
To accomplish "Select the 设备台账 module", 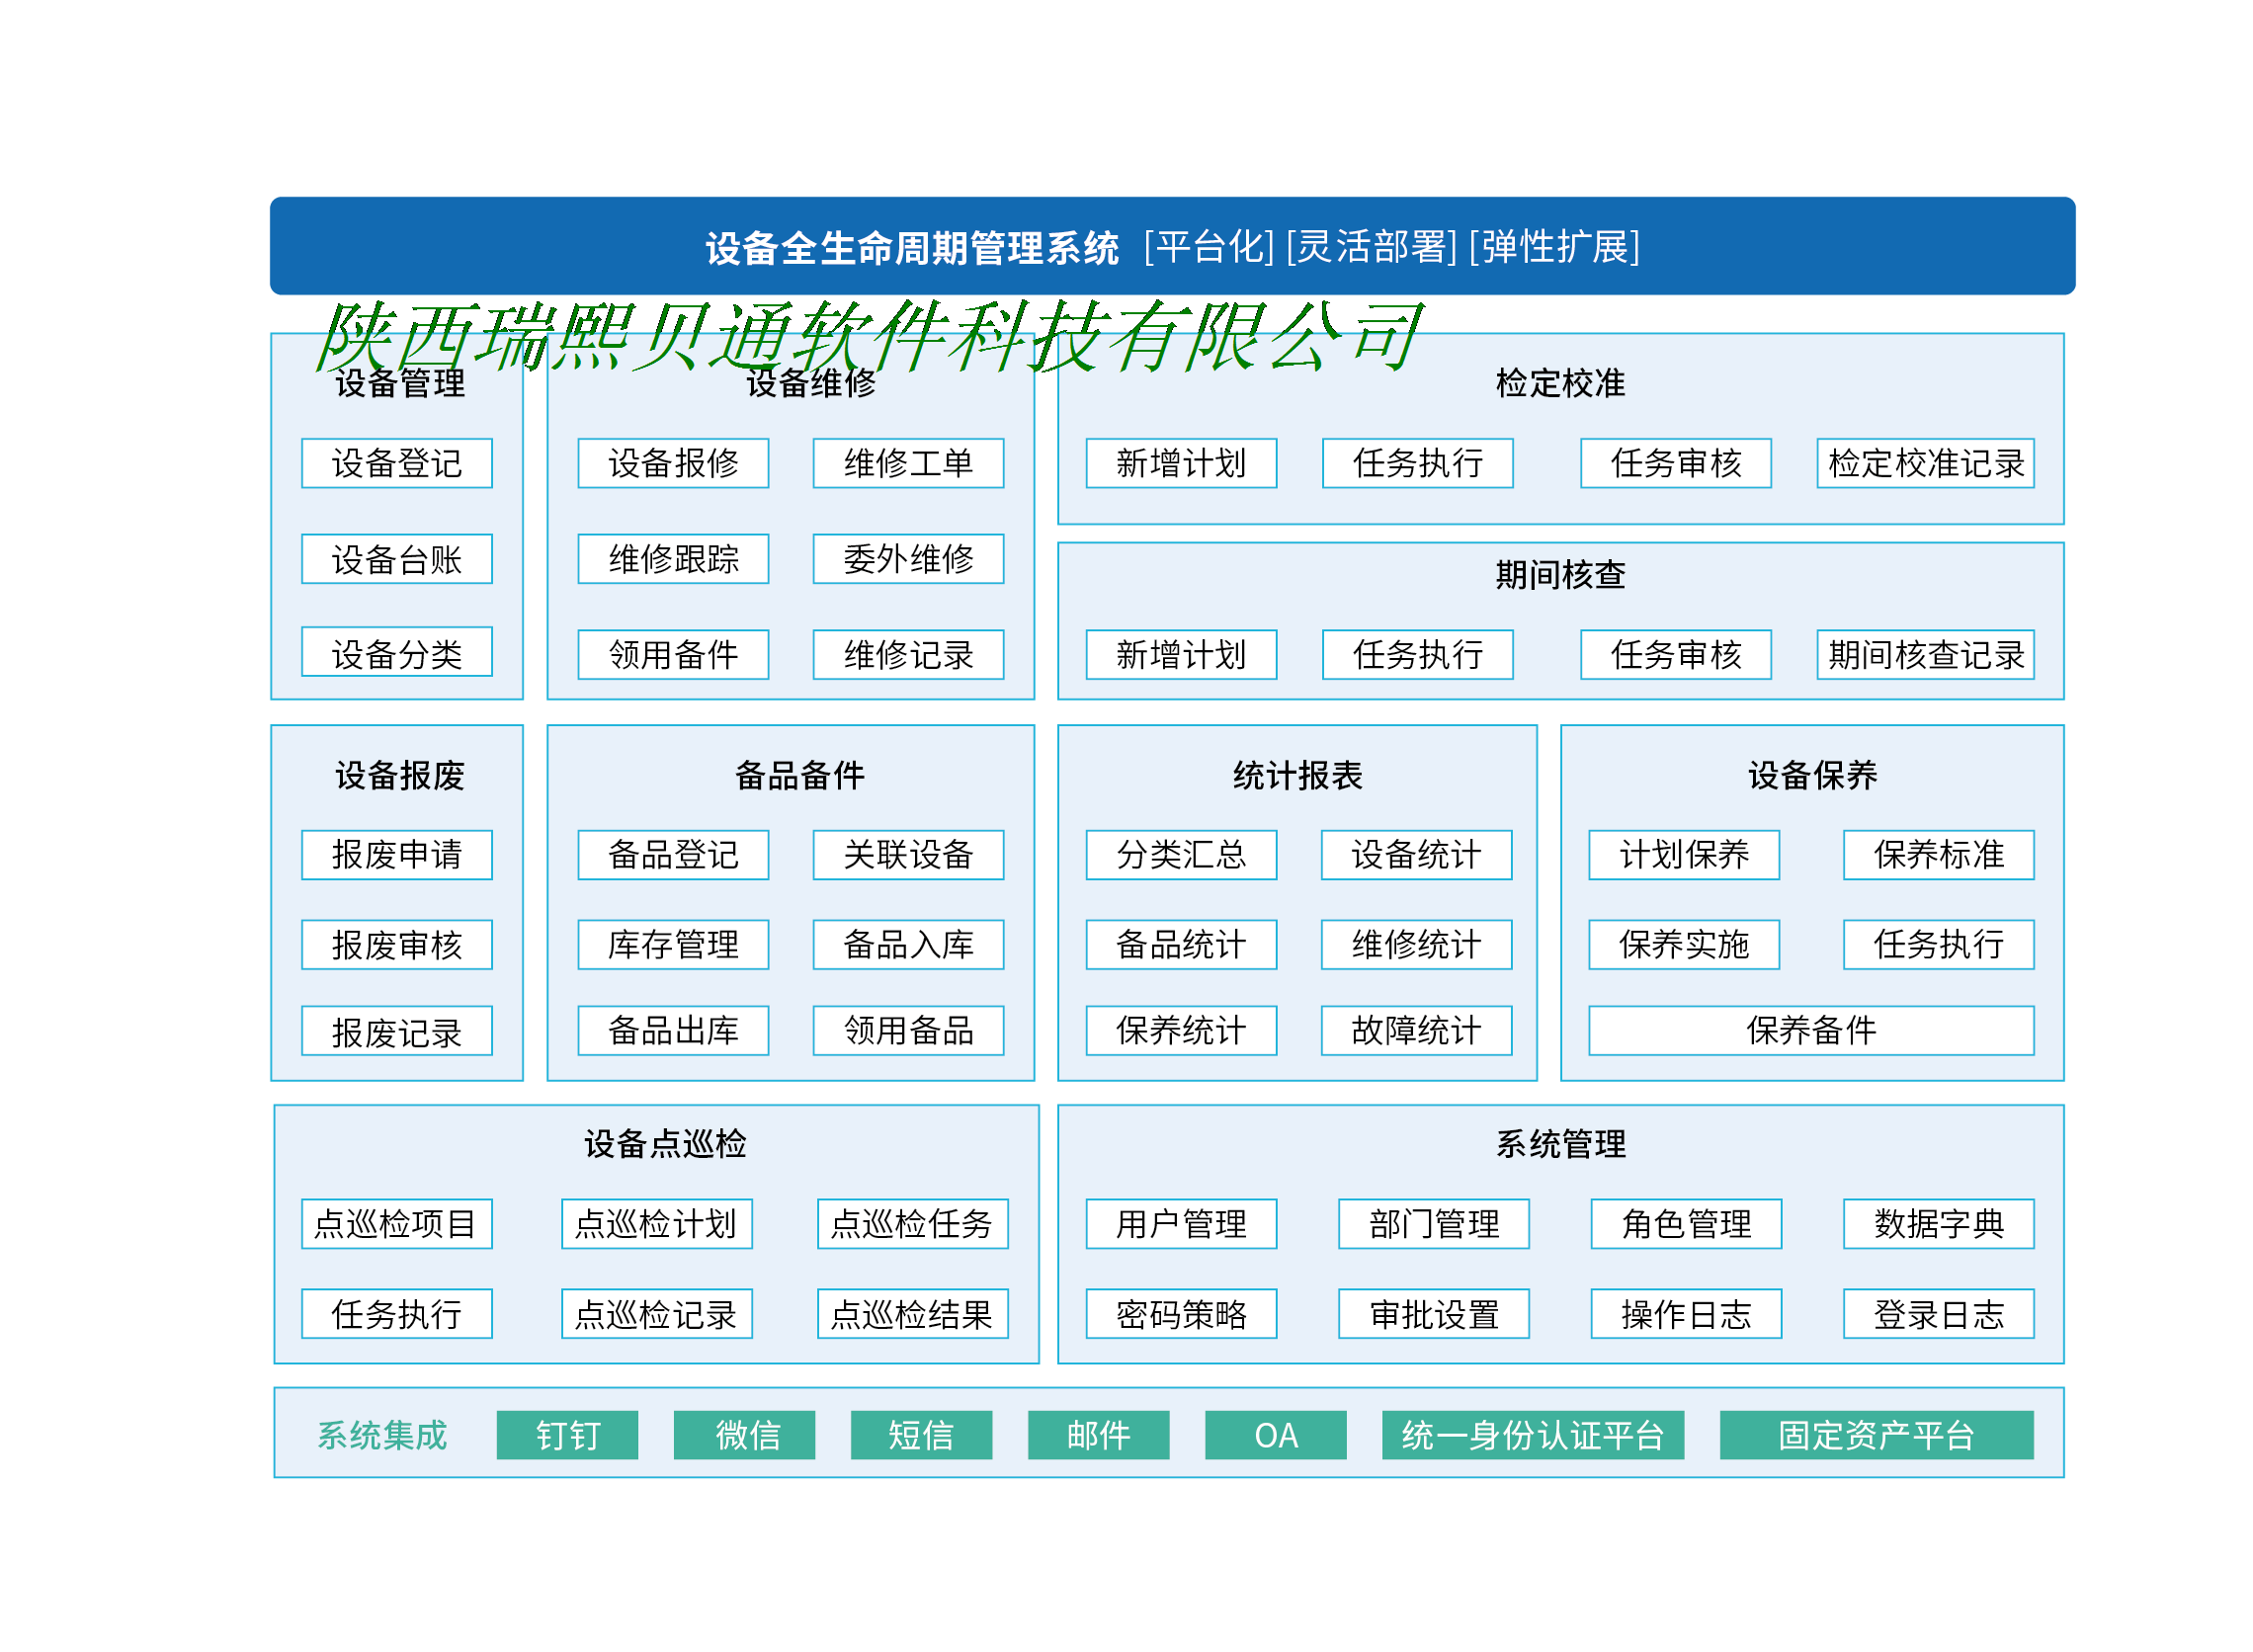I will click(397, 559).
